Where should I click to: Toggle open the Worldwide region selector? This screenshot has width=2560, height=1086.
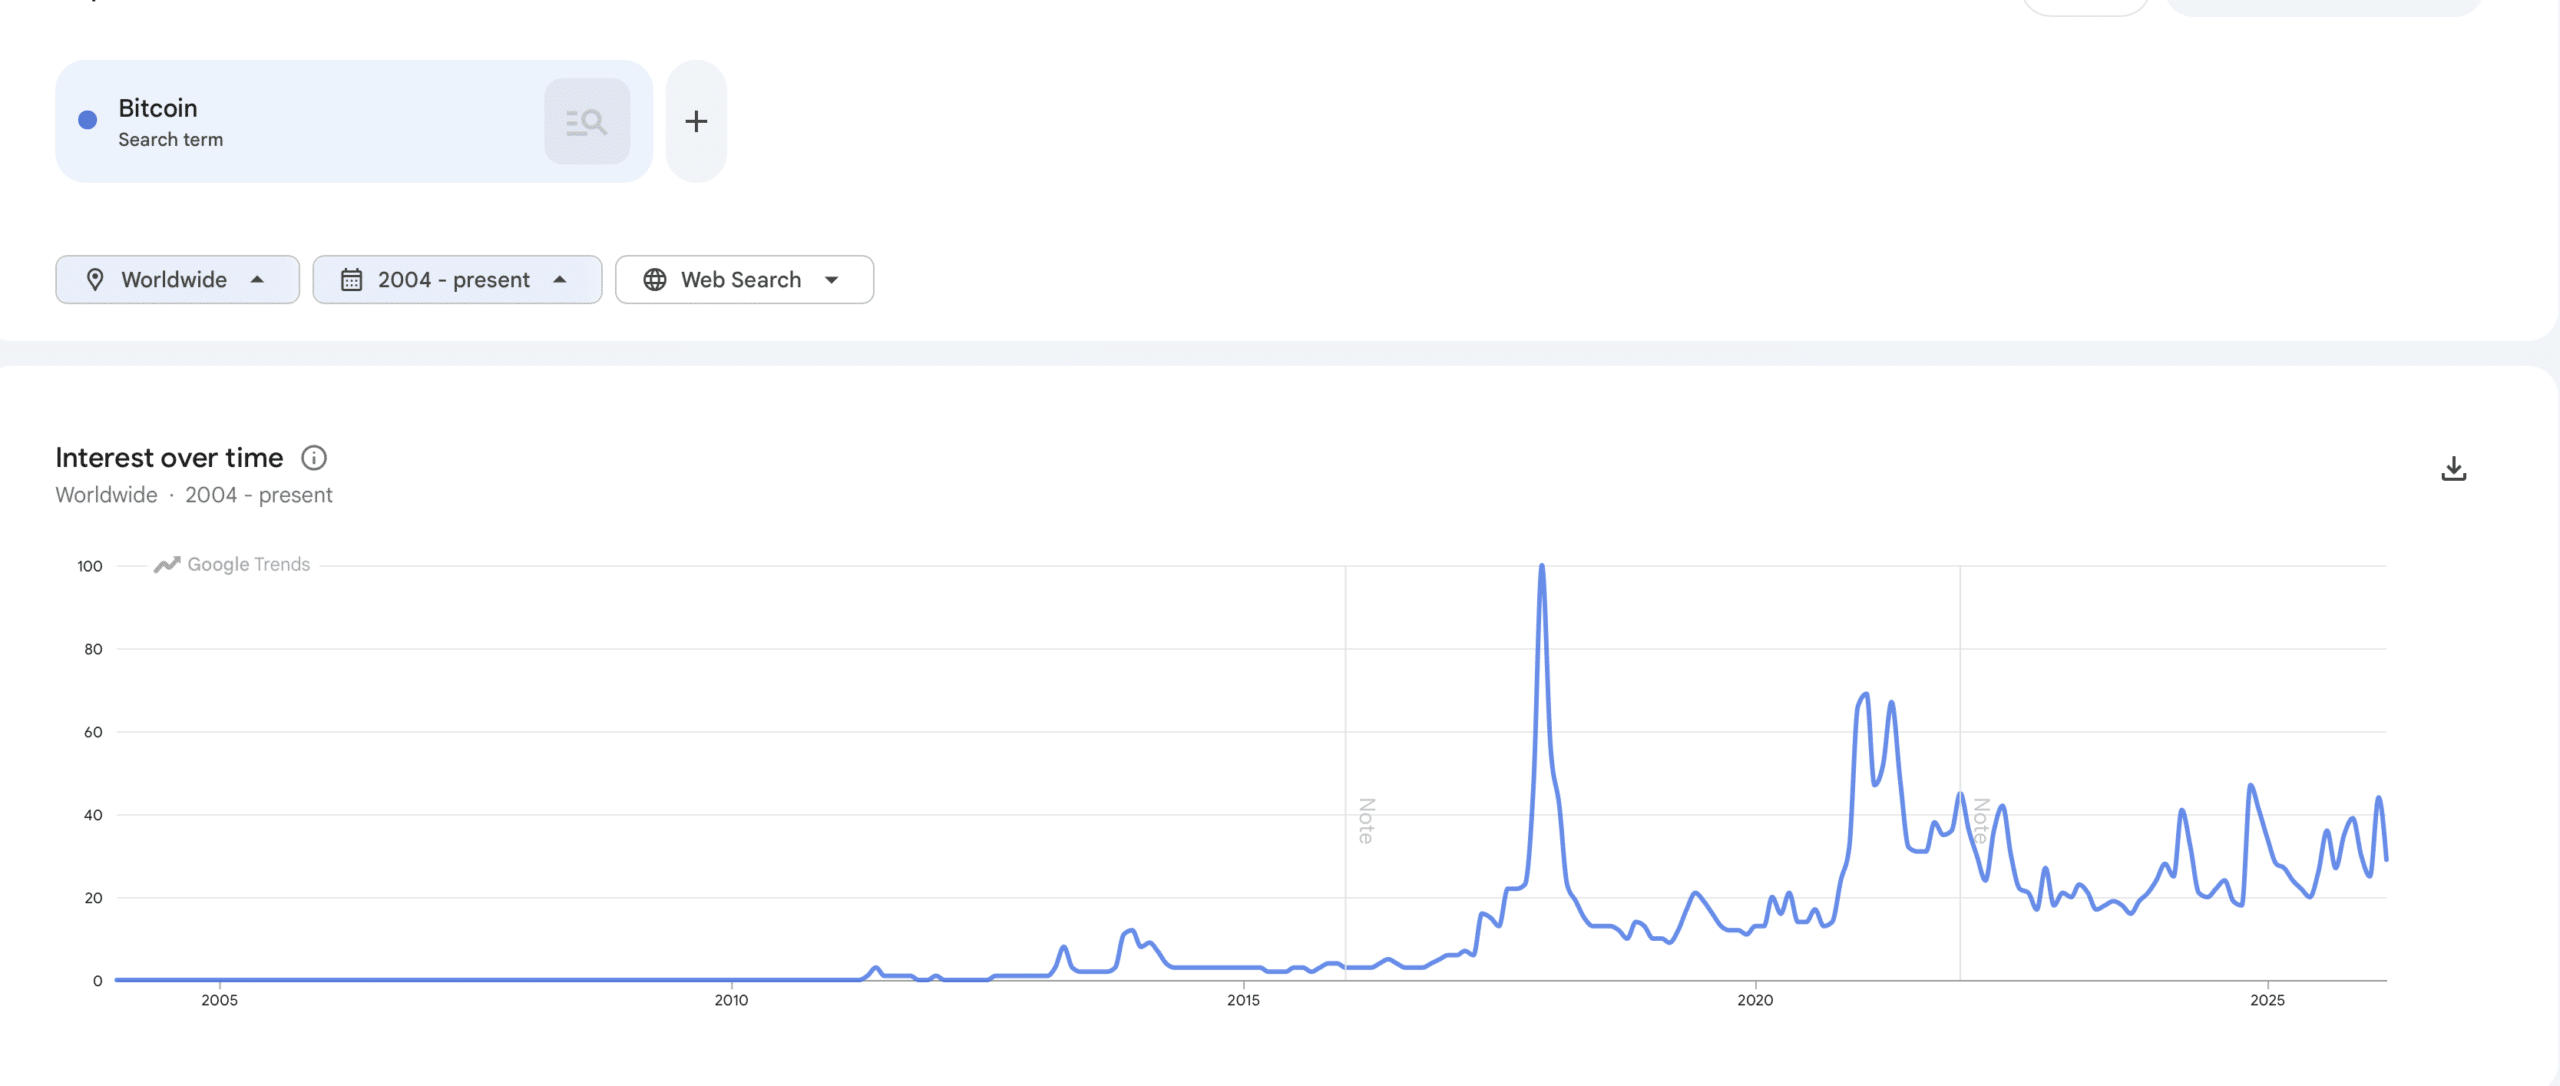(x=177, y=279)
